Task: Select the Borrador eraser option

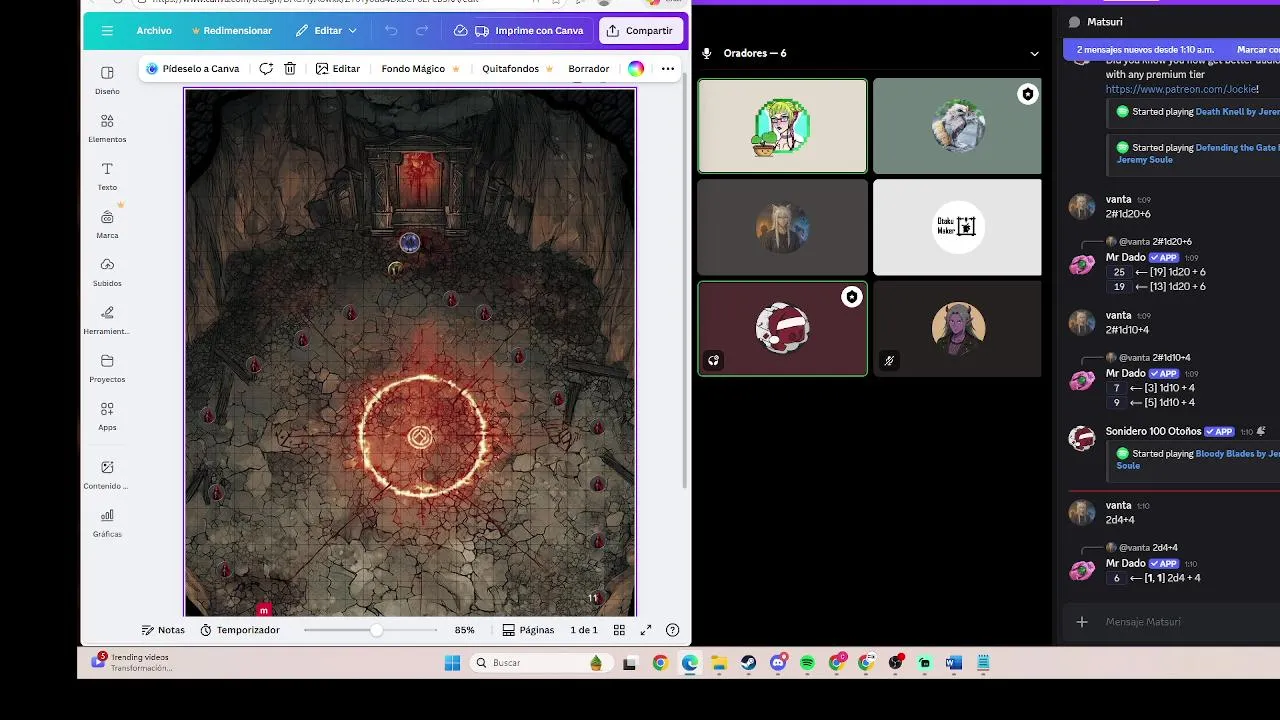Action: (x=588, y=69)
